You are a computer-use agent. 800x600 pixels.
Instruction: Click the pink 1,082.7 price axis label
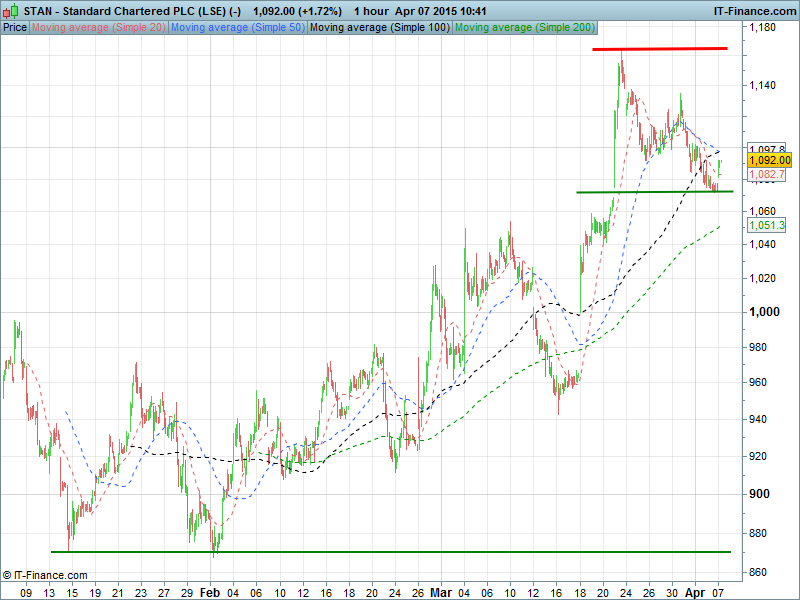point(765,174)
